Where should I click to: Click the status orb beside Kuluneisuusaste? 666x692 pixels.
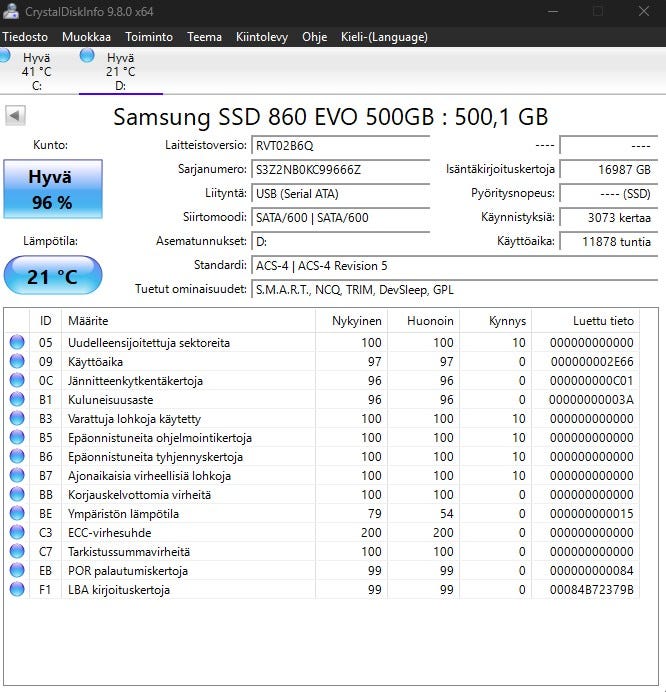coord(17,400)
